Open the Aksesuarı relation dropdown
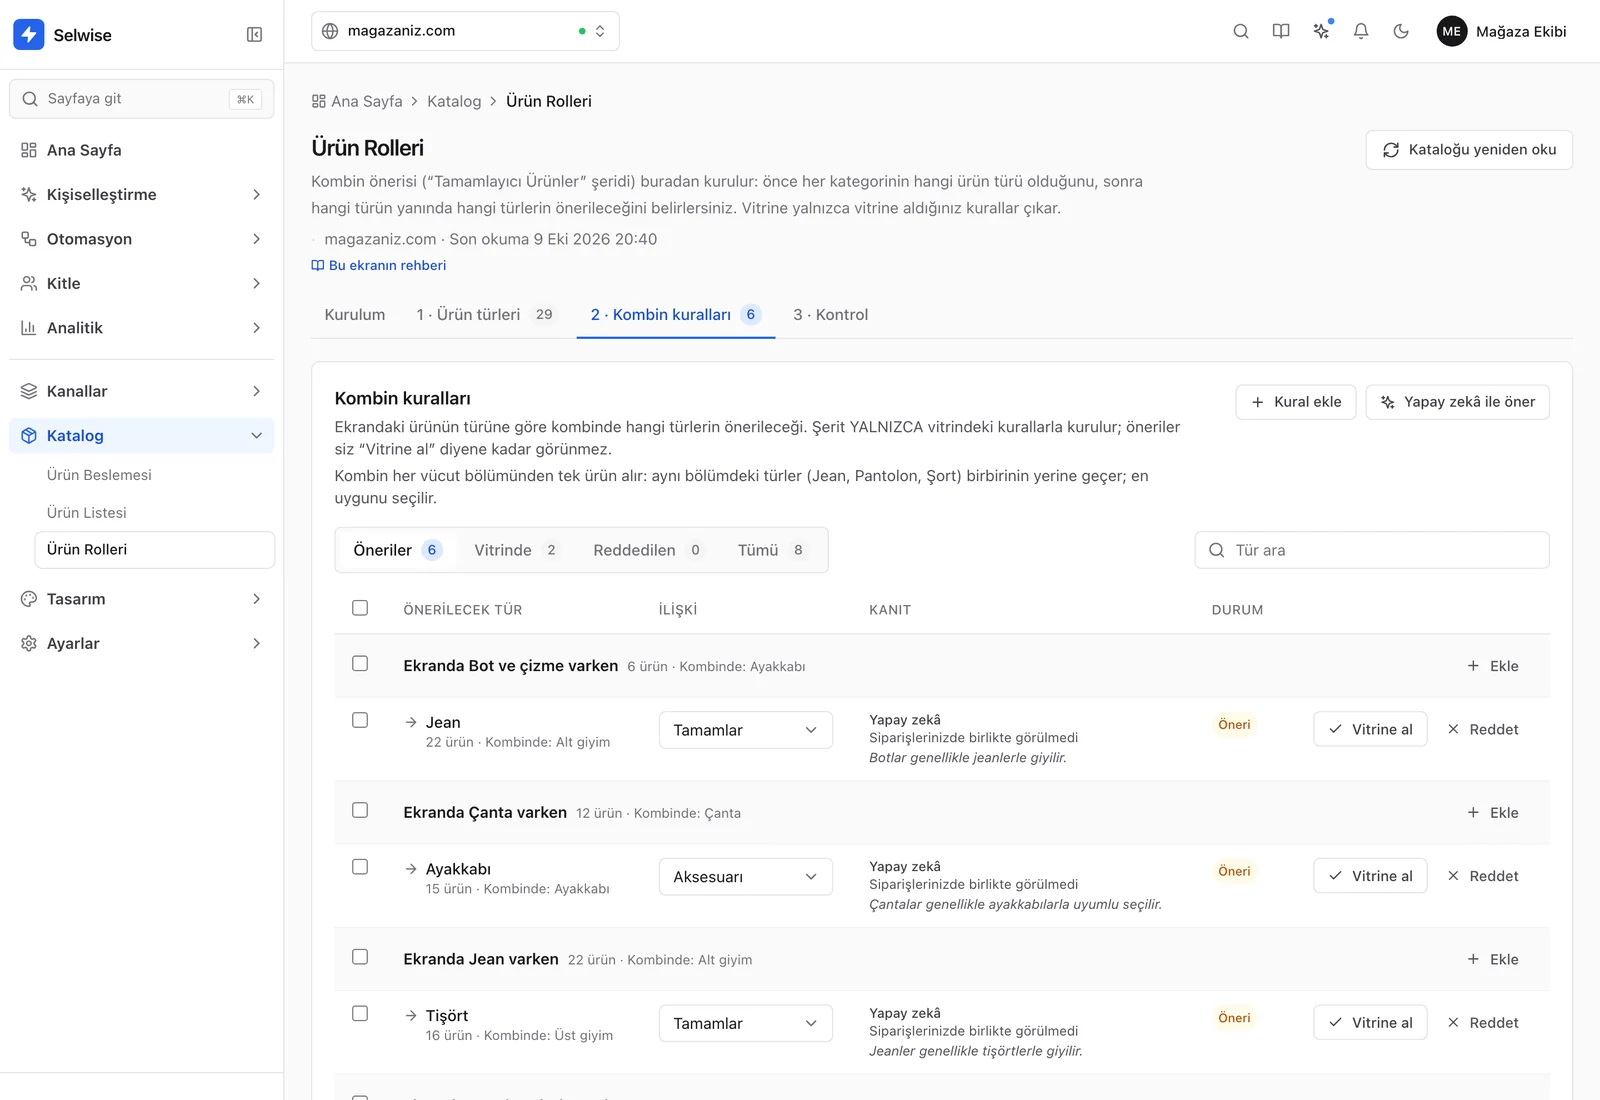Screen dimensions: 1600x1100 point(746,877)
